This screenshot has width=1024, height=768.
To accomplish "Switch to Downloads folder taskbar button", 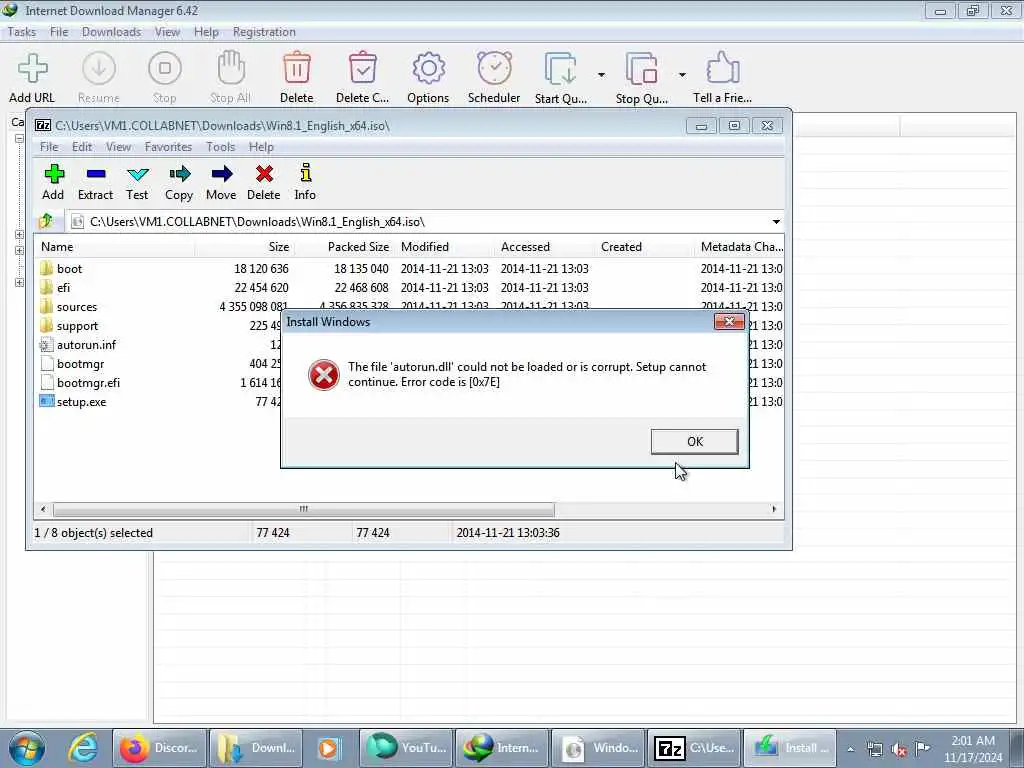I will click(x=256, y=748).
